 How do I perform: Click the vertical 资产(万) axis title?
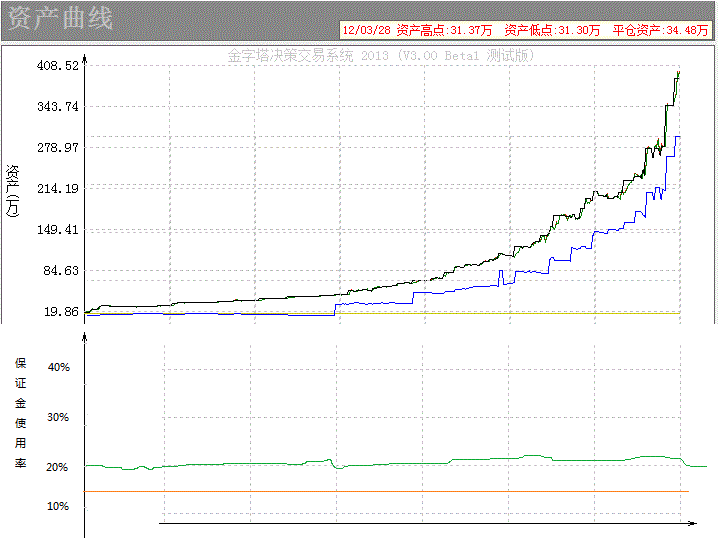[13, 190]
